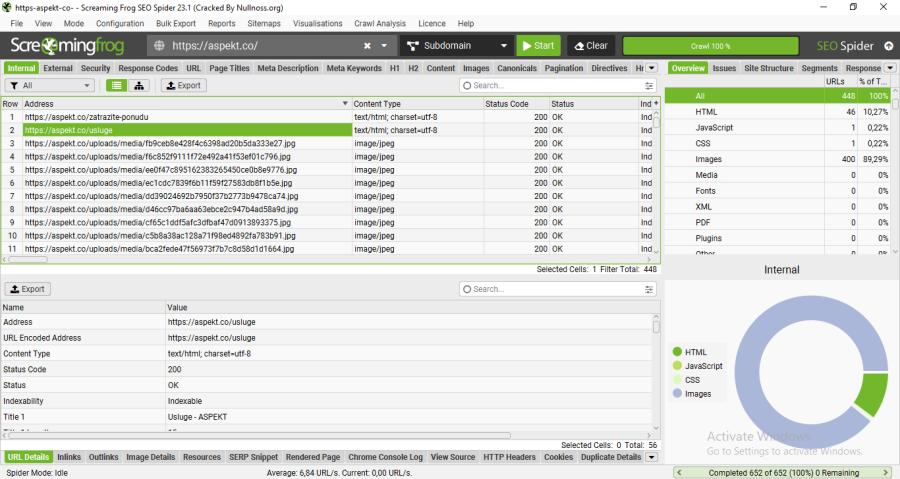This screenshot has height=479, width=900.
Task: Open the Configuration menu
Action: [120, 24]
